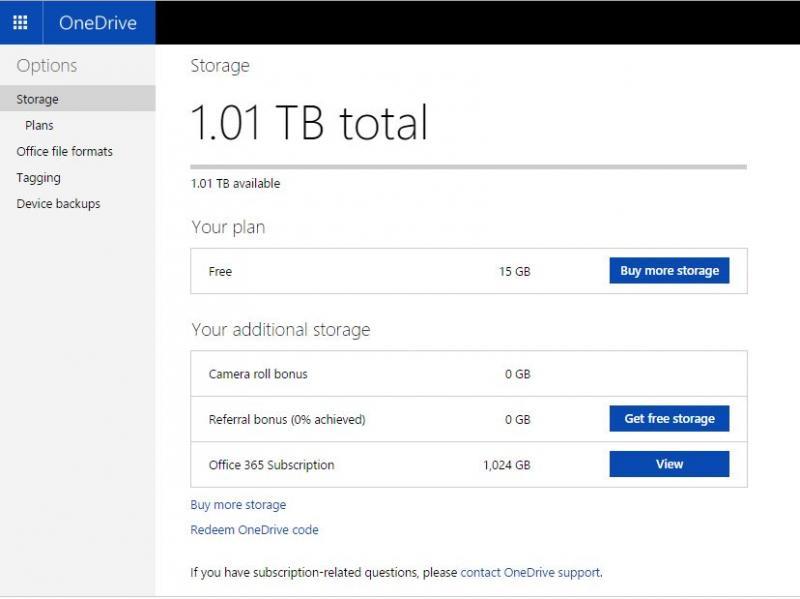Click the Storage page heading
800x599 pixels.
click(220, 66)
